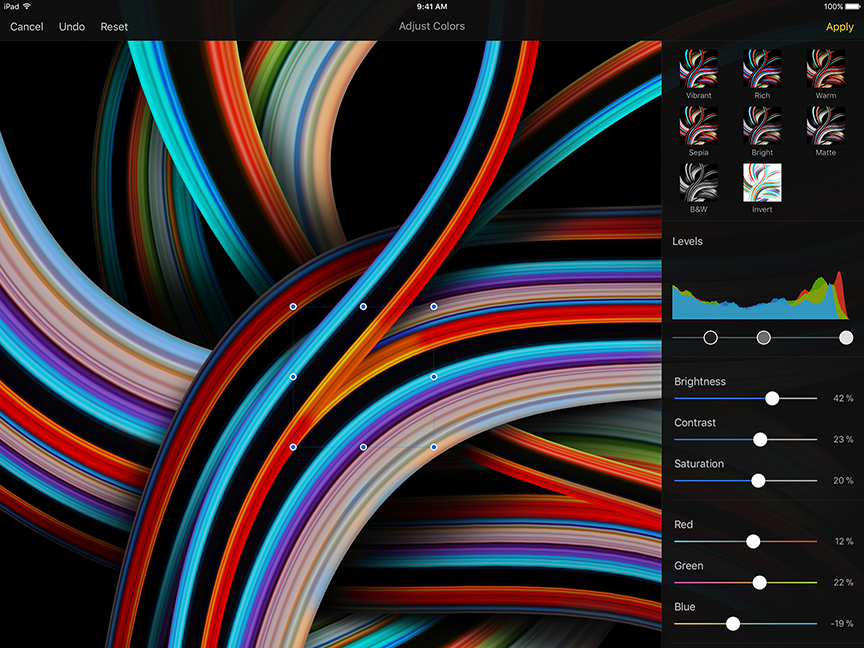Click the Green channel slider handle
Image resolution: width=864 pixels, height=648 pixels.
coord(759,581)
